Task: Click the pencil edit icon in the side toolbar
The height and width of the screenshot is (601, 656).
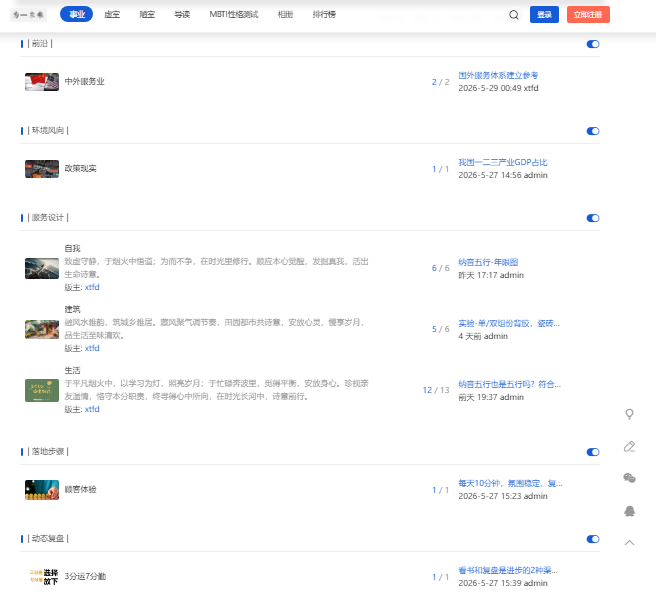Action: click(629, 446)
